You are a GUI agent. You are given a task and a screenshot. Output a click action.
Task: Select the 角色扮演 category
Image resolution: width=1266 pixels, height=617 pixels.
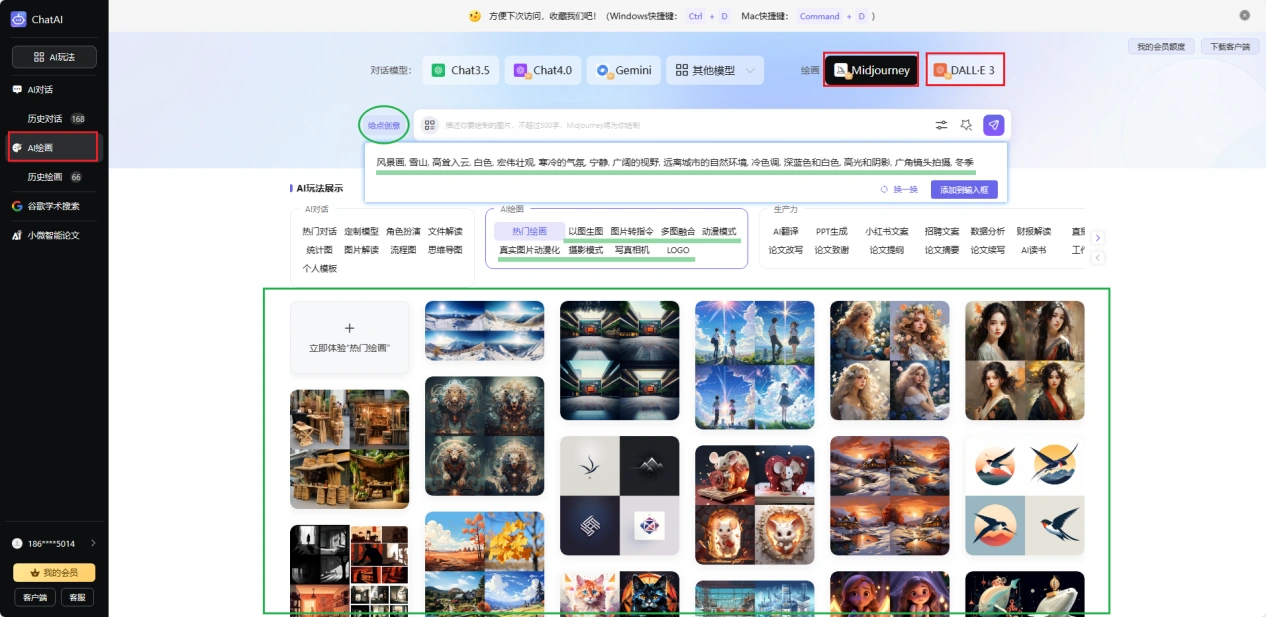403,231
